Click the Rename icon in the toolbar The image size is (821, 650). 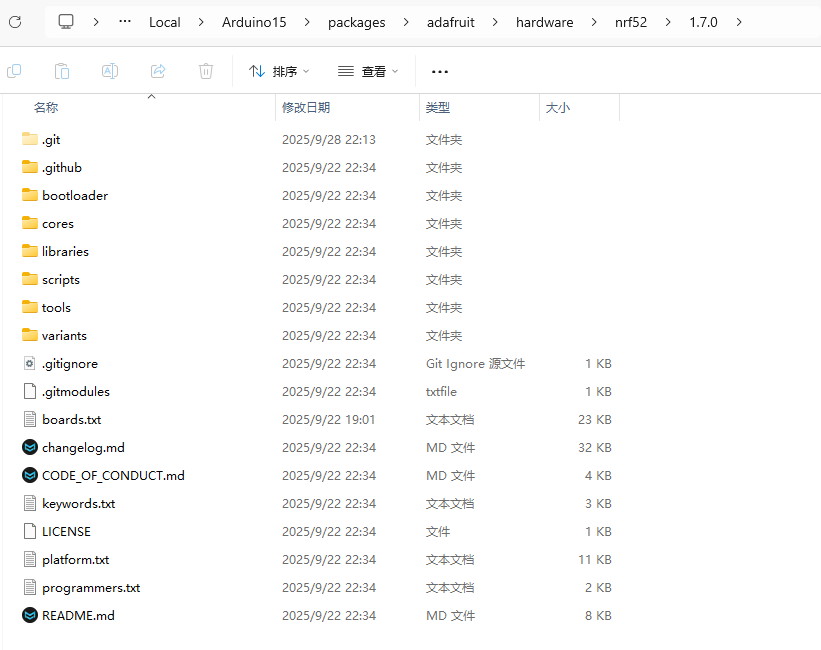pyautogui.click(x=110, y=71)
